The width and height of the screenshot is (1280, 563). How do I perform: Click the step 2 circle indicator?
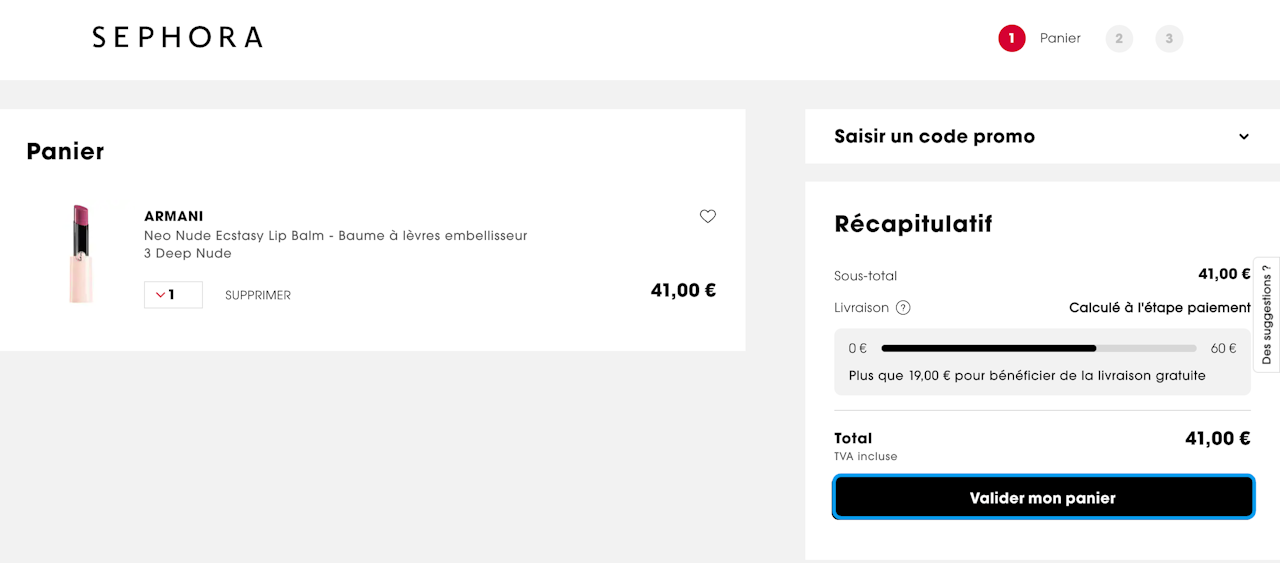pyautogui.click(x=1119, y=39)
